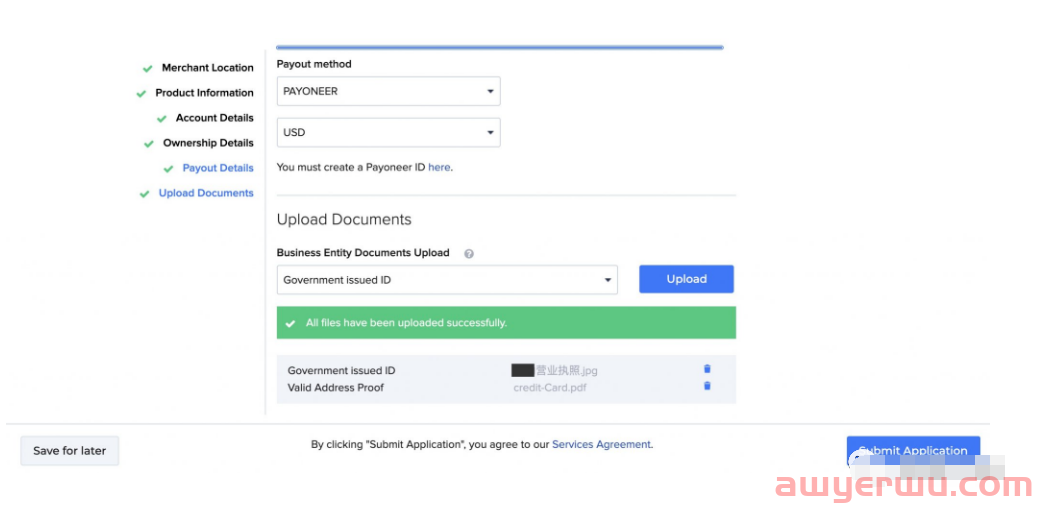Click the checkmark icon beside Ownership Details

click(149, 144)
